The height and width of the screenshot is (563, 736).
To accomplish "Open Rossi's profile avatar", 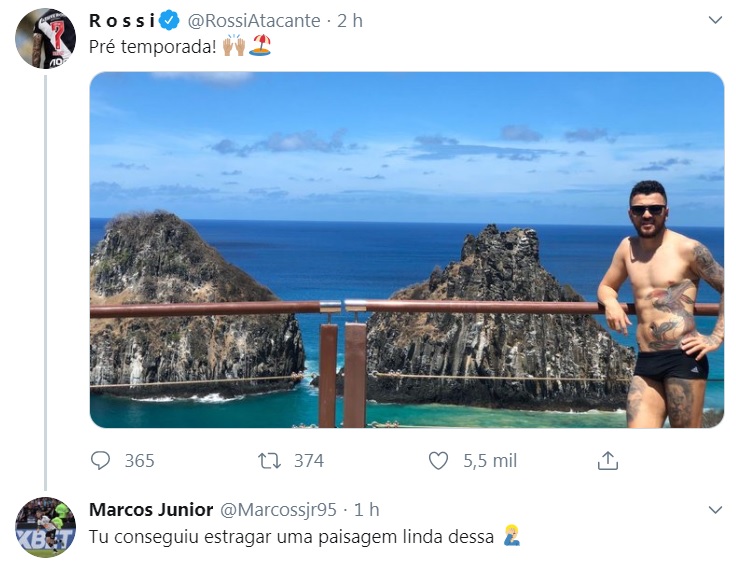I will pos(46,39).
